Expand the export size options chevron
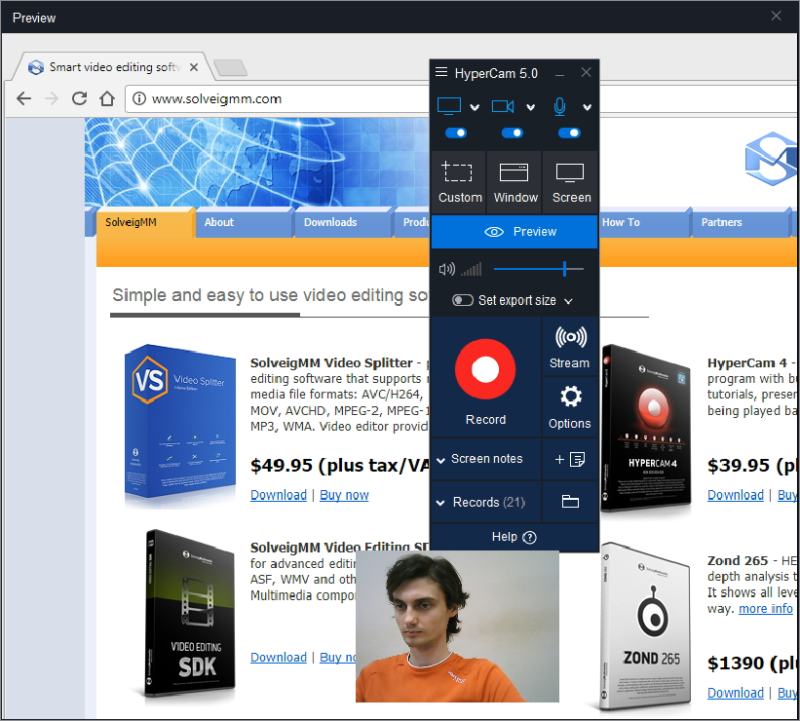The height and width of the screenshot is (721, 800). pos(568,301)
